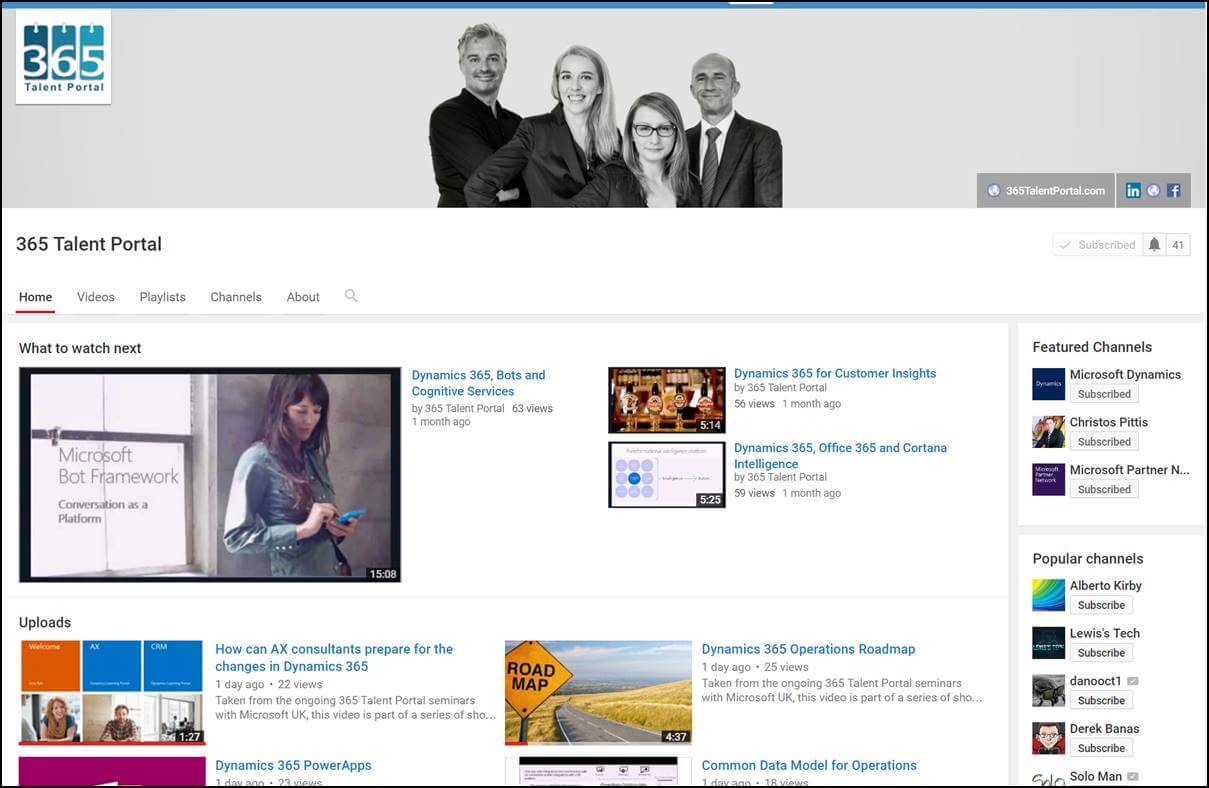This screenshot has width=1209, height=788.
Task: Open the Alberto Kirby channel name link
Action: [1106, 585]
